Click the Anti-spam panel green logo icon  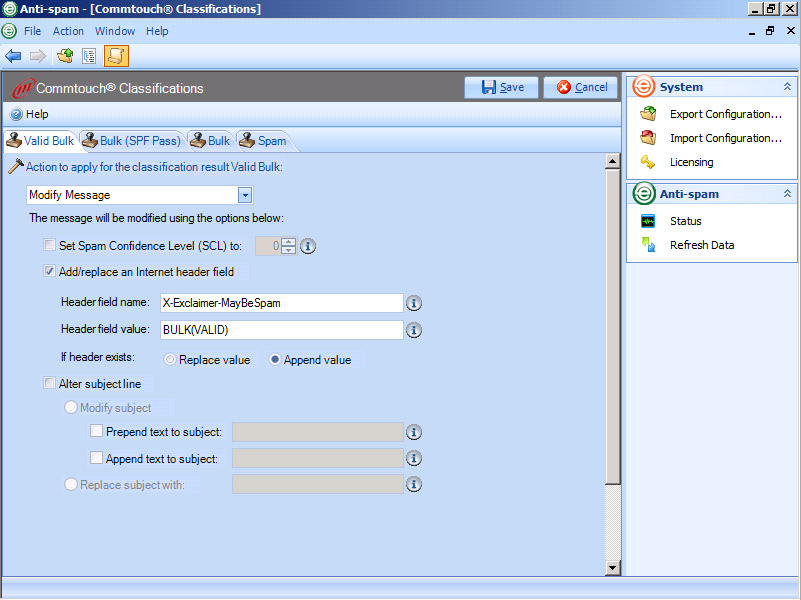point(644,194)
